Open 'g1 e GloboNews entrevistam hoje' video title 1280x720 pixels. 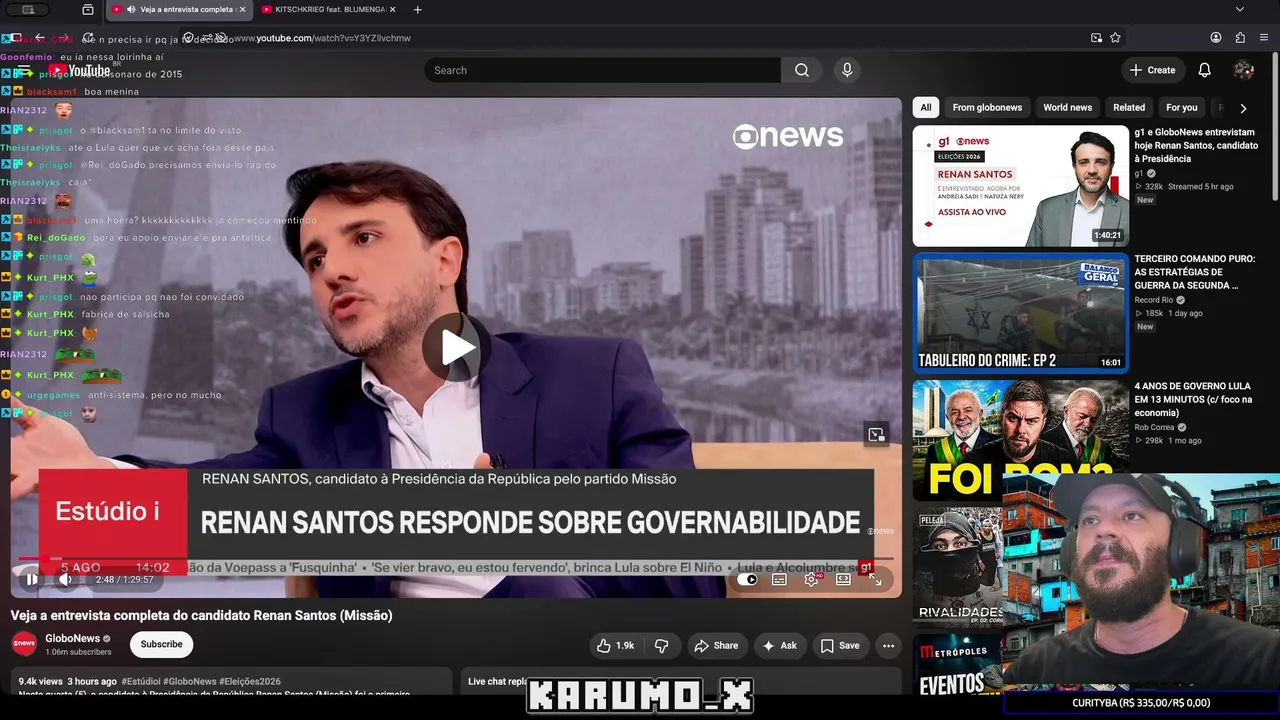tap(1196, 145)
